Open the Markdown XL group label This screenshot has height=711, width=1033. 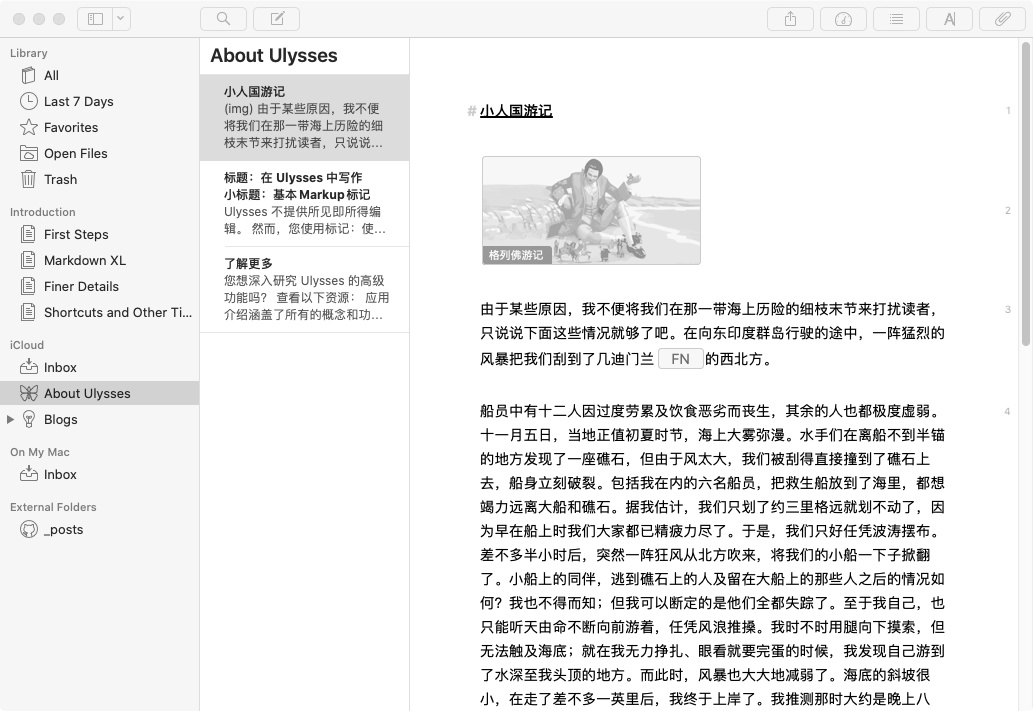(85, 260)
